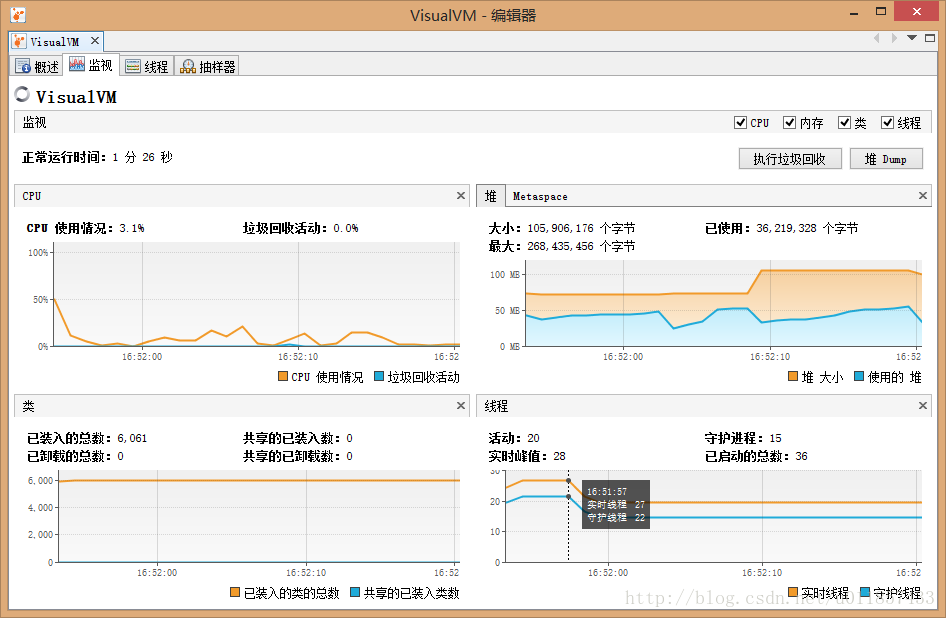This screenshot has width=946, height=618.
Task: Click the CPU 使用情况 orange legend swatch
Action: tap(282, 376)
